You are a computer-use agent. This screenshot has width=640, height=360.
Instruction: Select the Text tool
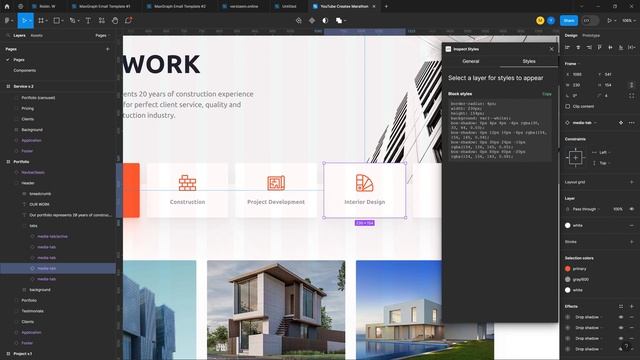tap(88, 20)
